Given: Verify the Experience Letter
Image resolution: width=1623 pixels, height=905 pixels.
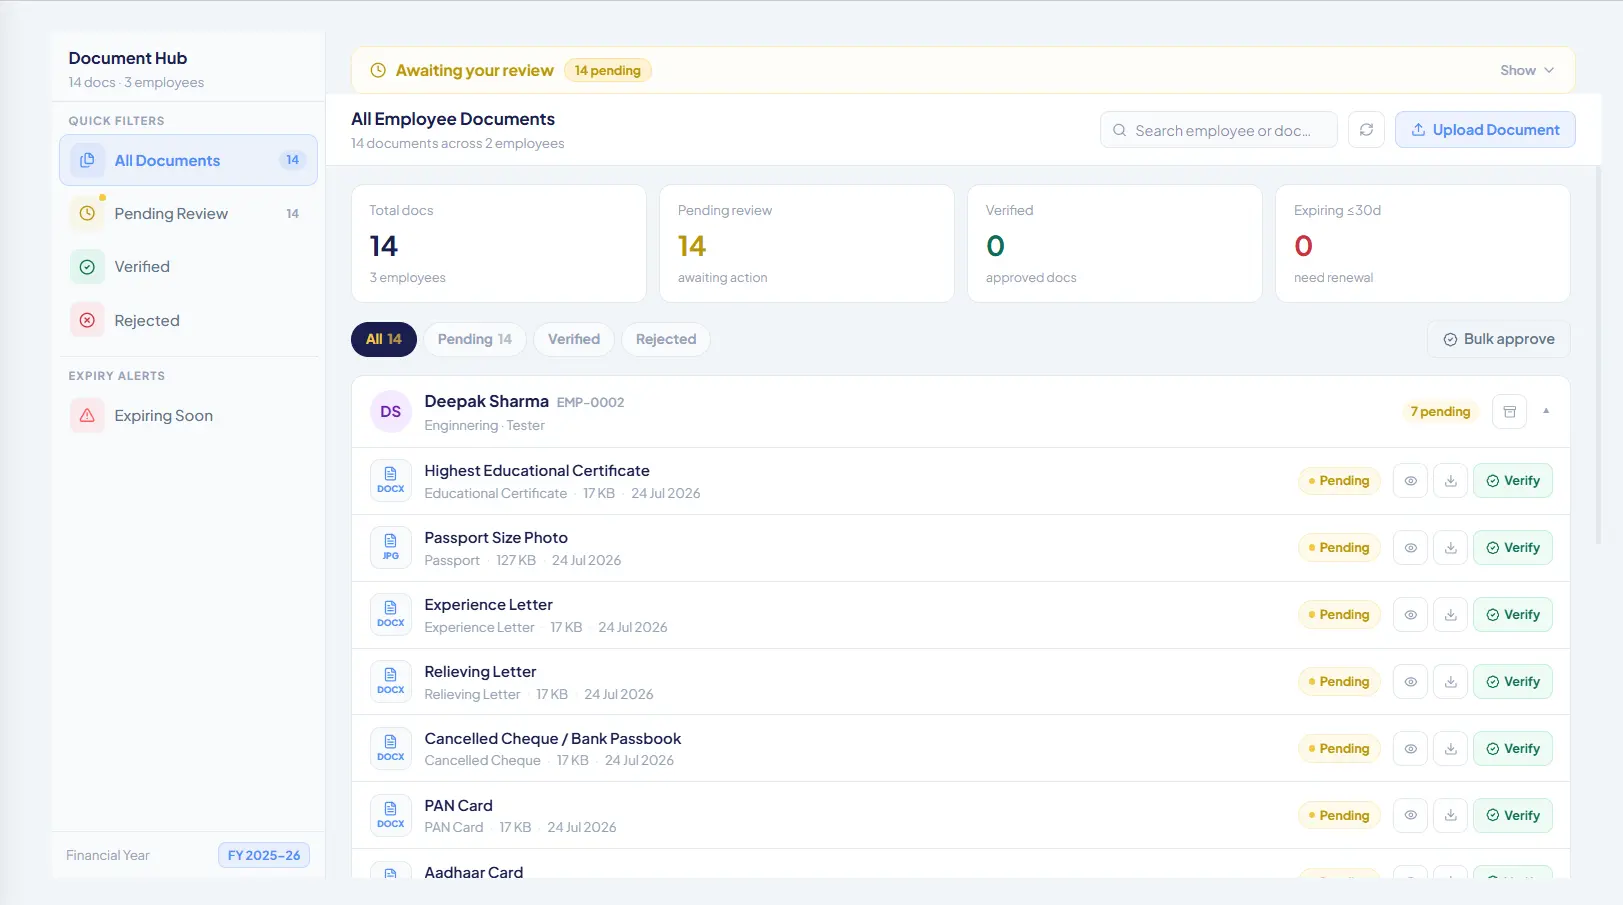Looking at the screenshot, I should tap(1513, 615).
